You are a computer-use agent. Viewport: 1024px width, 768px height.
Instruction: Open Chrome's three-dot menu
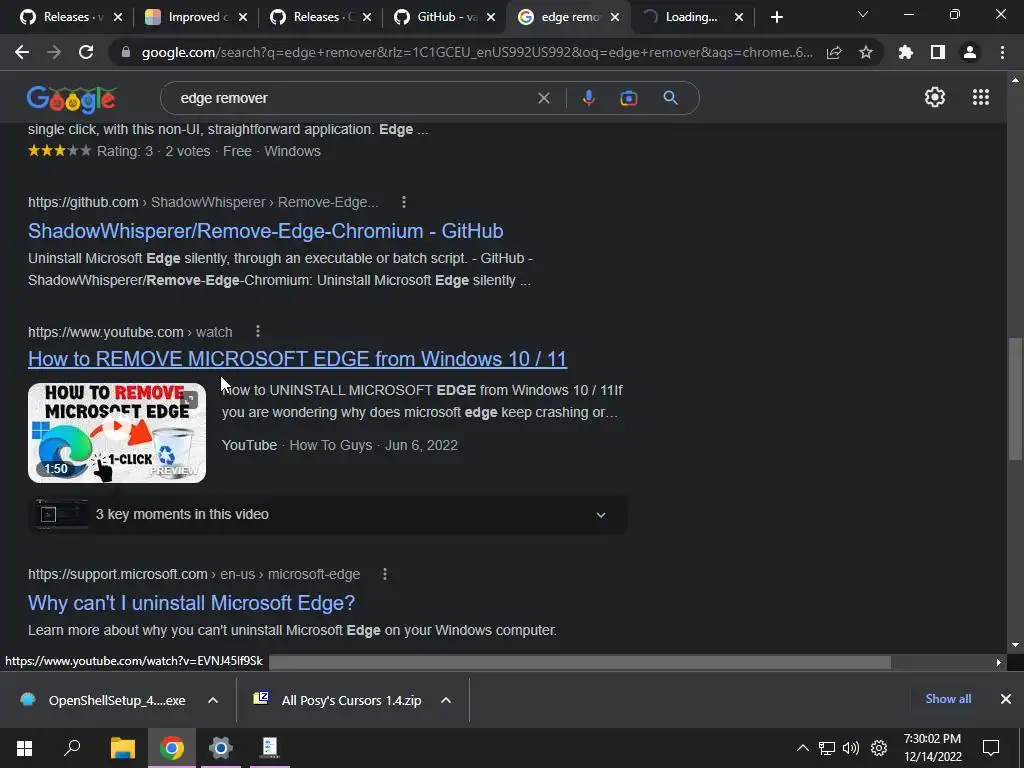(x=1002, y=52)
